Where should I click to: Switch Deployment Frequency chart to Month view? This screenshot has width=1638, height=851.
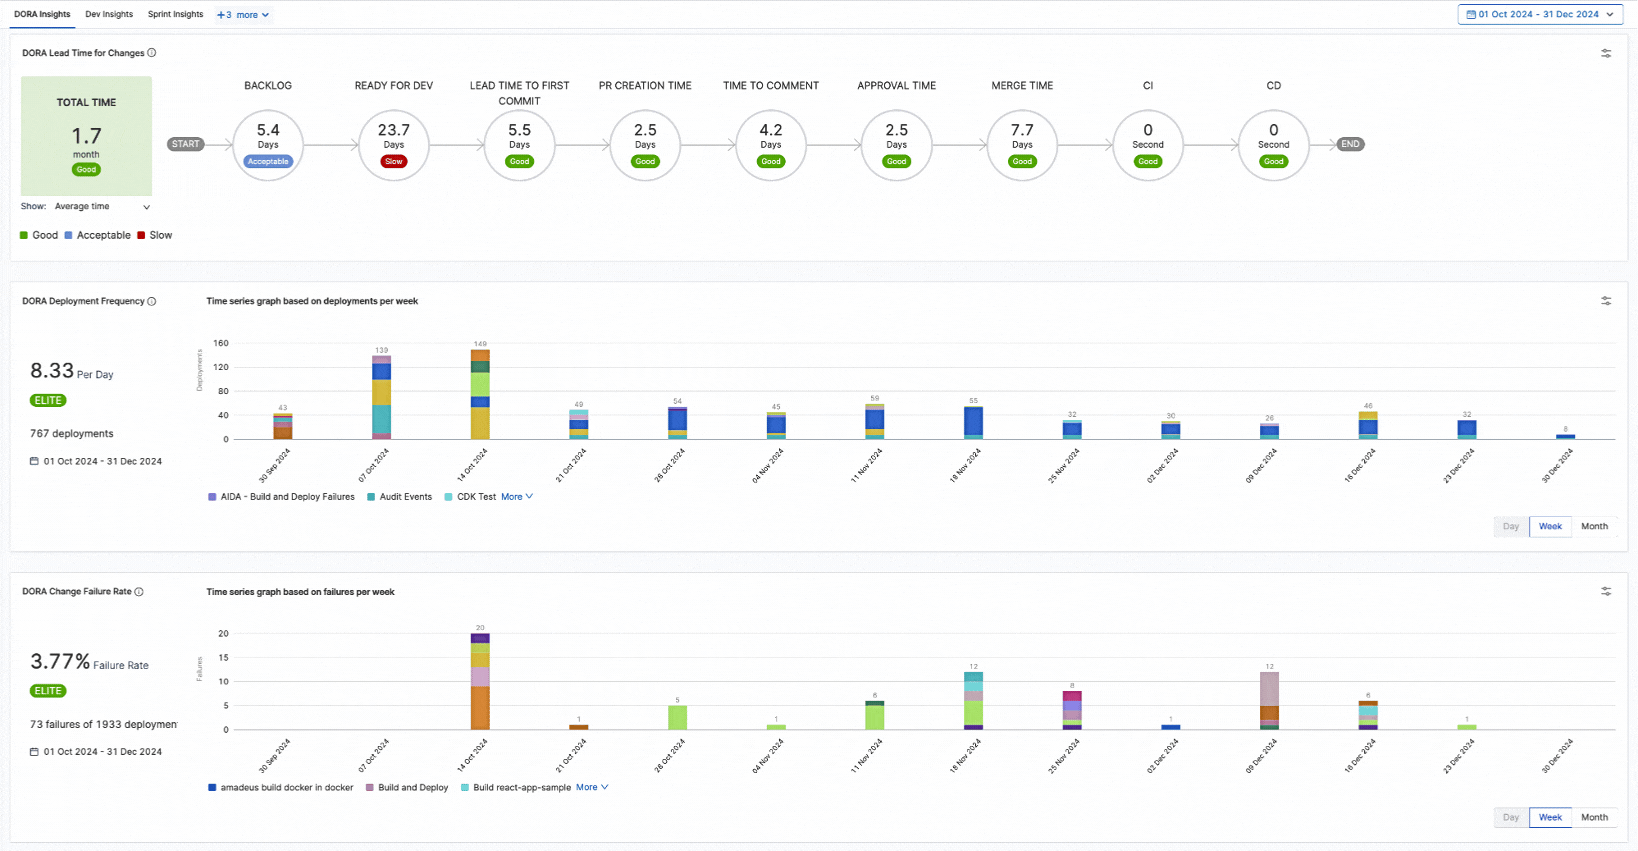point(1594,527)
